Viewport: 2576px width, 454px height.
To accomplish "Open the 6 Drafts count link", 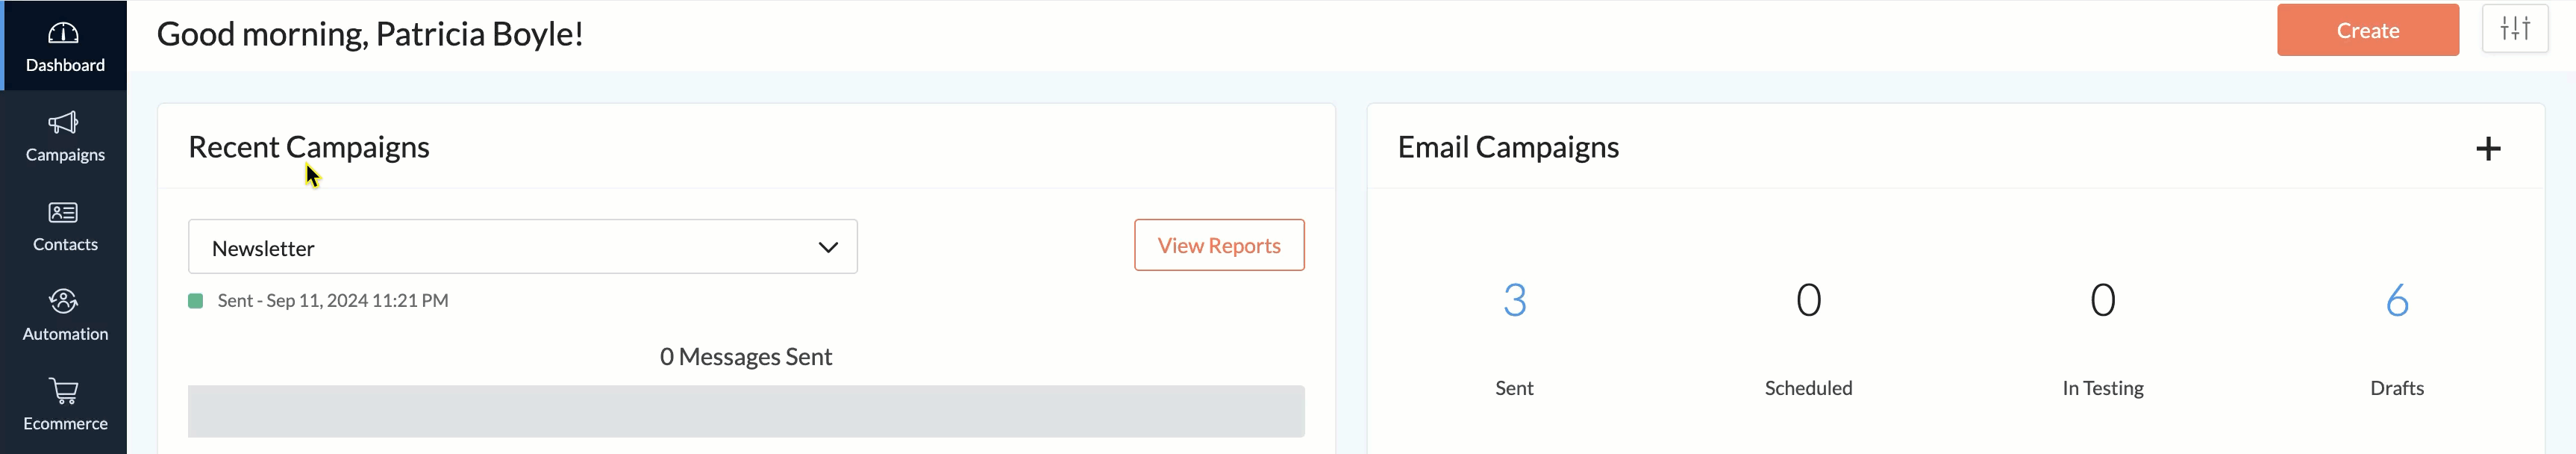I will tap(2396, 300).
